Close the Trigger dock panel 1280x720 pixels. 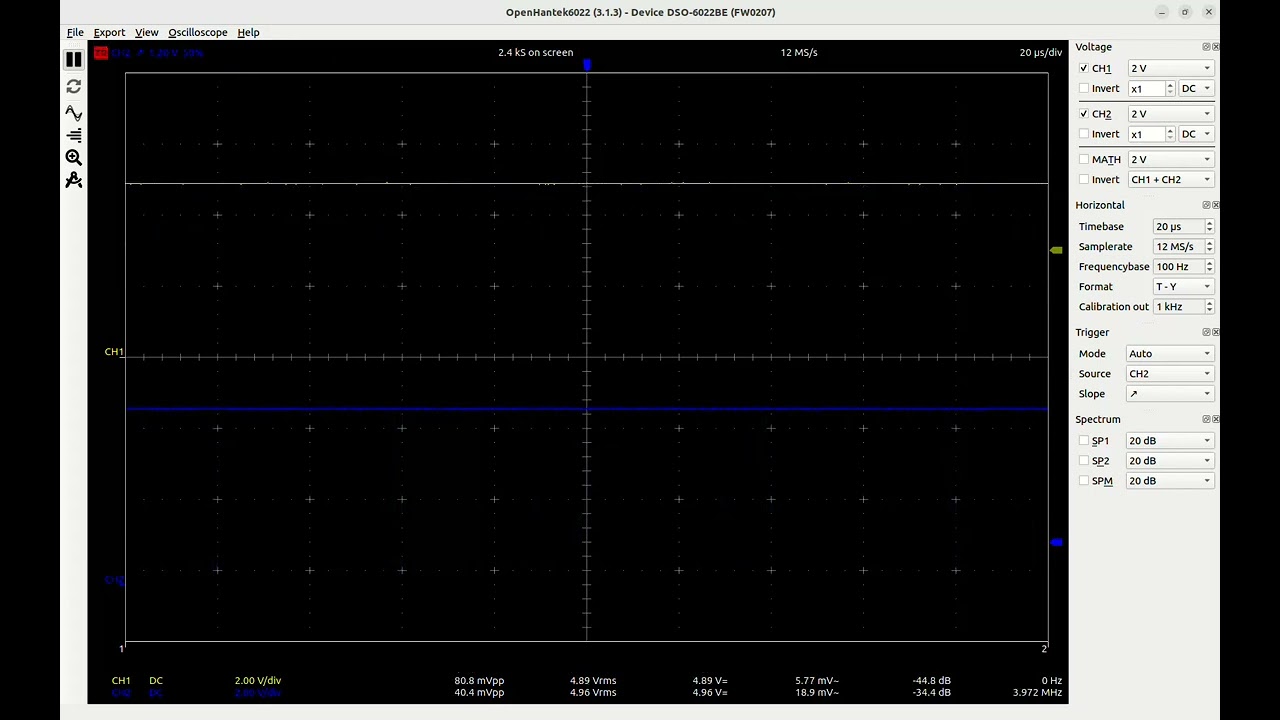coord(1215,332)
